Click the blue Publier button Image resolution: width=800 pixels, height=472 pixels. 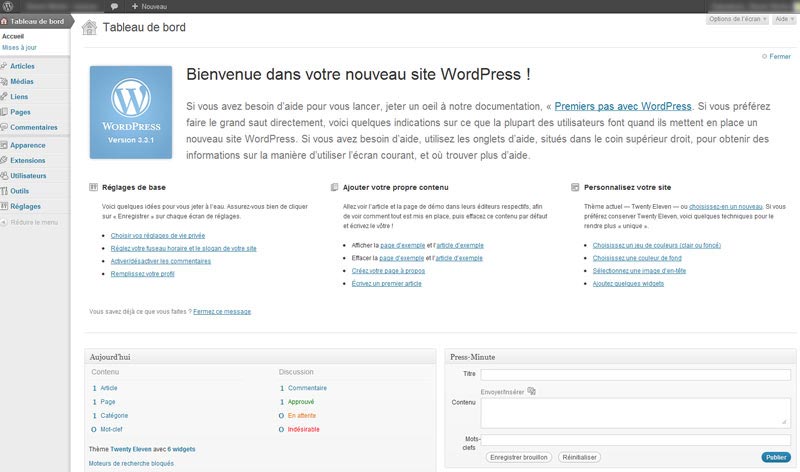776,457
